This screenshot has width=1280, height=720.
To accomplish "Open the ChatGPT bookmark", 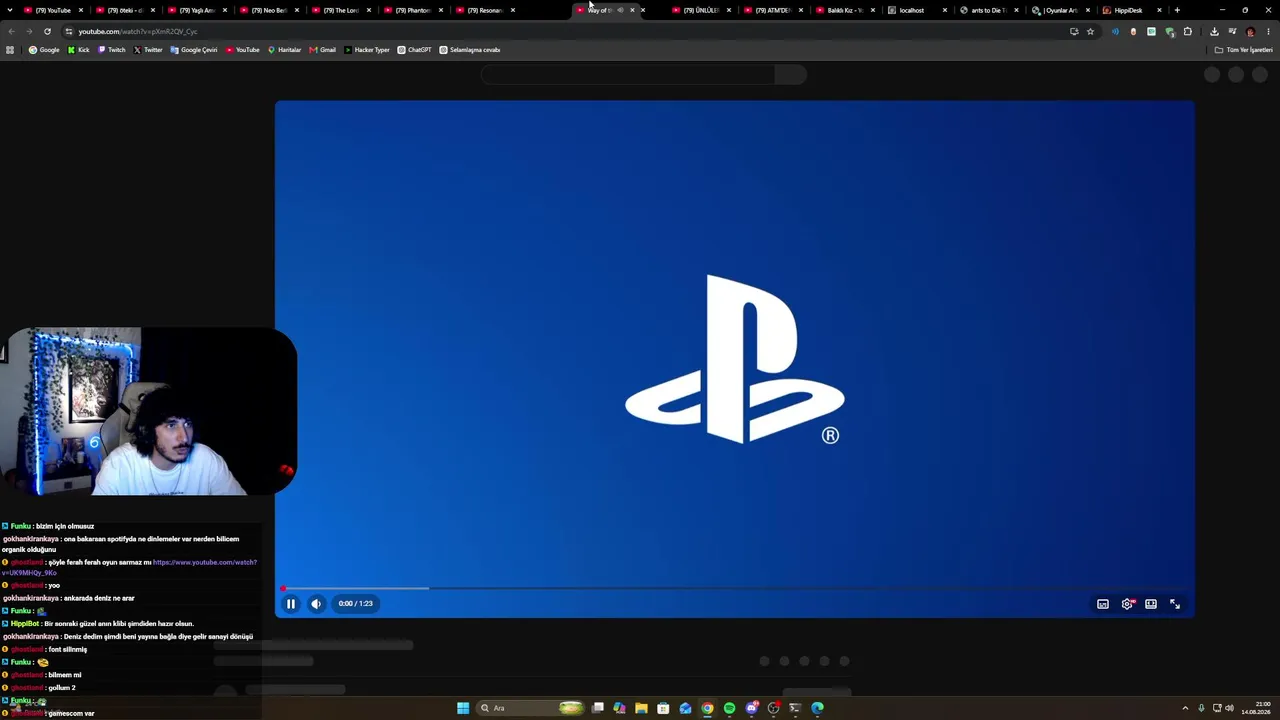I will (414, 50).
